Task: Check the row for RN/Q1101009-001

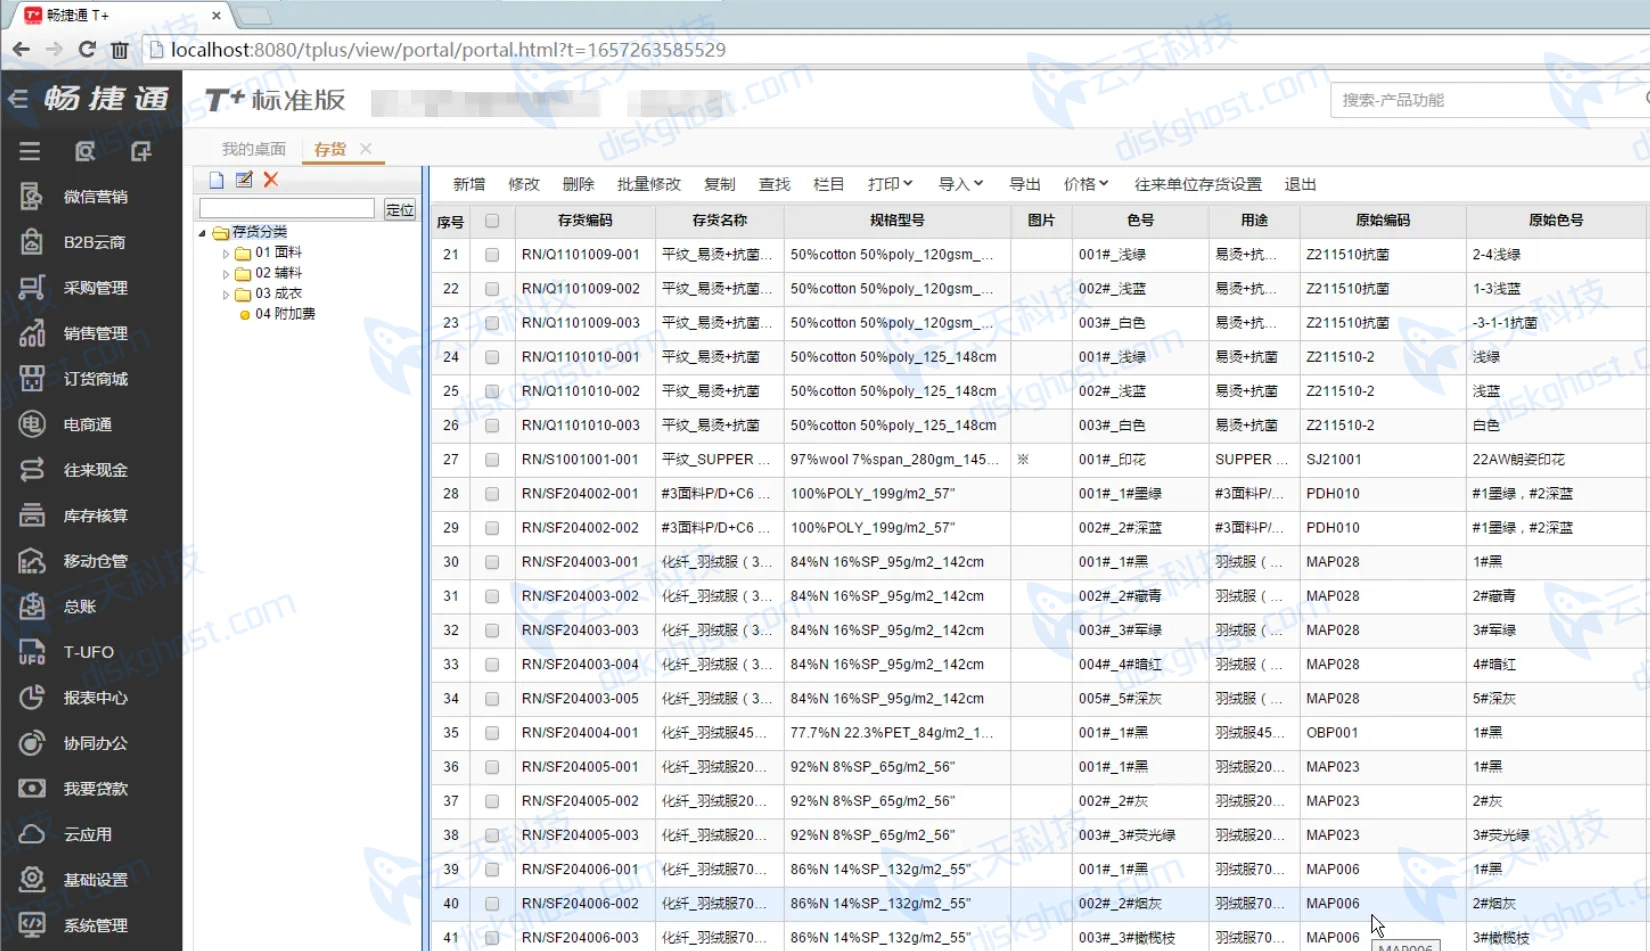Action: [492, 255]
